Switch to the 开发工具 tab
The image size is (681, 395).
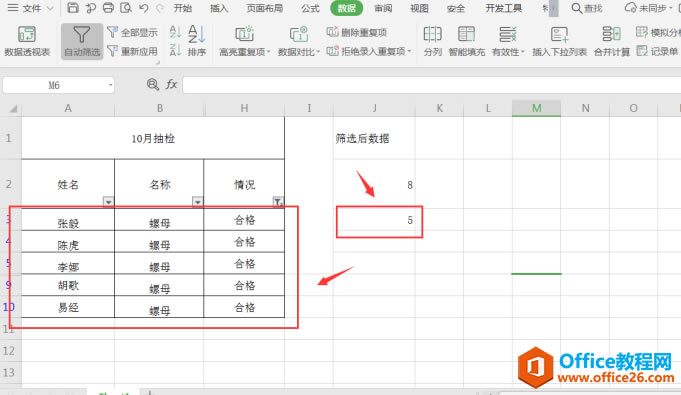pos(503,8)
